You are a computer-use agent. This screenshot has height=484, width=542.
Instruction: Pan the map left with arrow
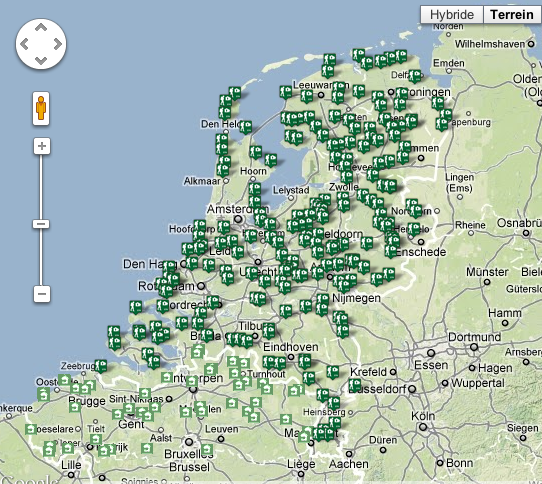24,44
